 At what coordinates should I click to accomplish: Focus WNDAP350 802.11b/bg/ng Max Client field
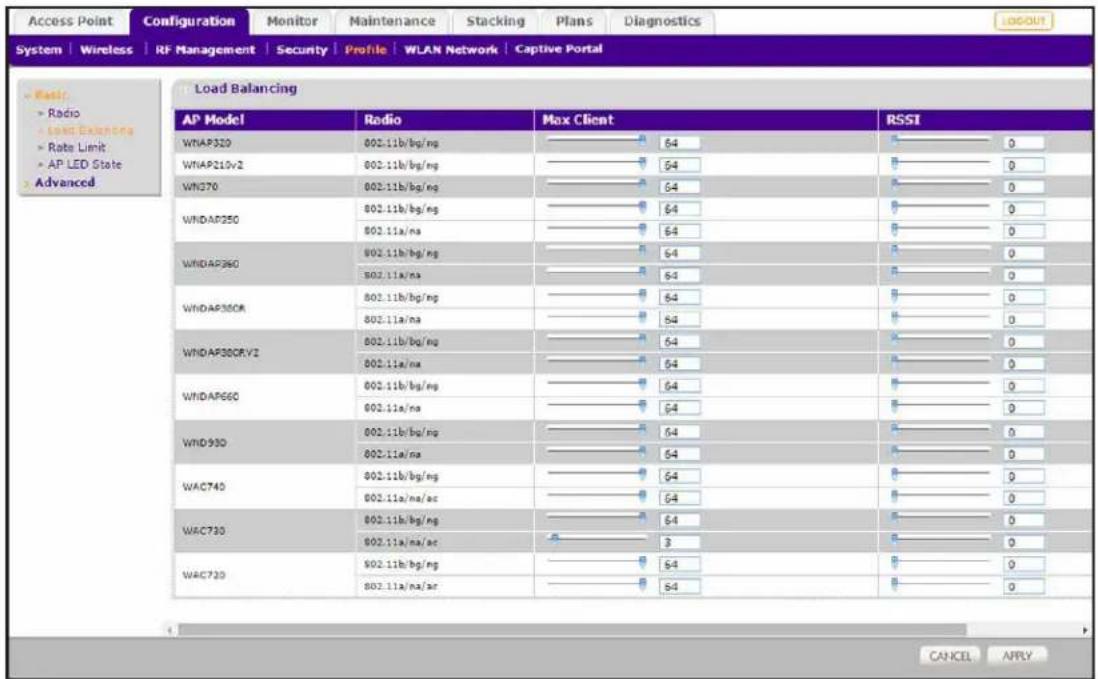click(679, 209)
